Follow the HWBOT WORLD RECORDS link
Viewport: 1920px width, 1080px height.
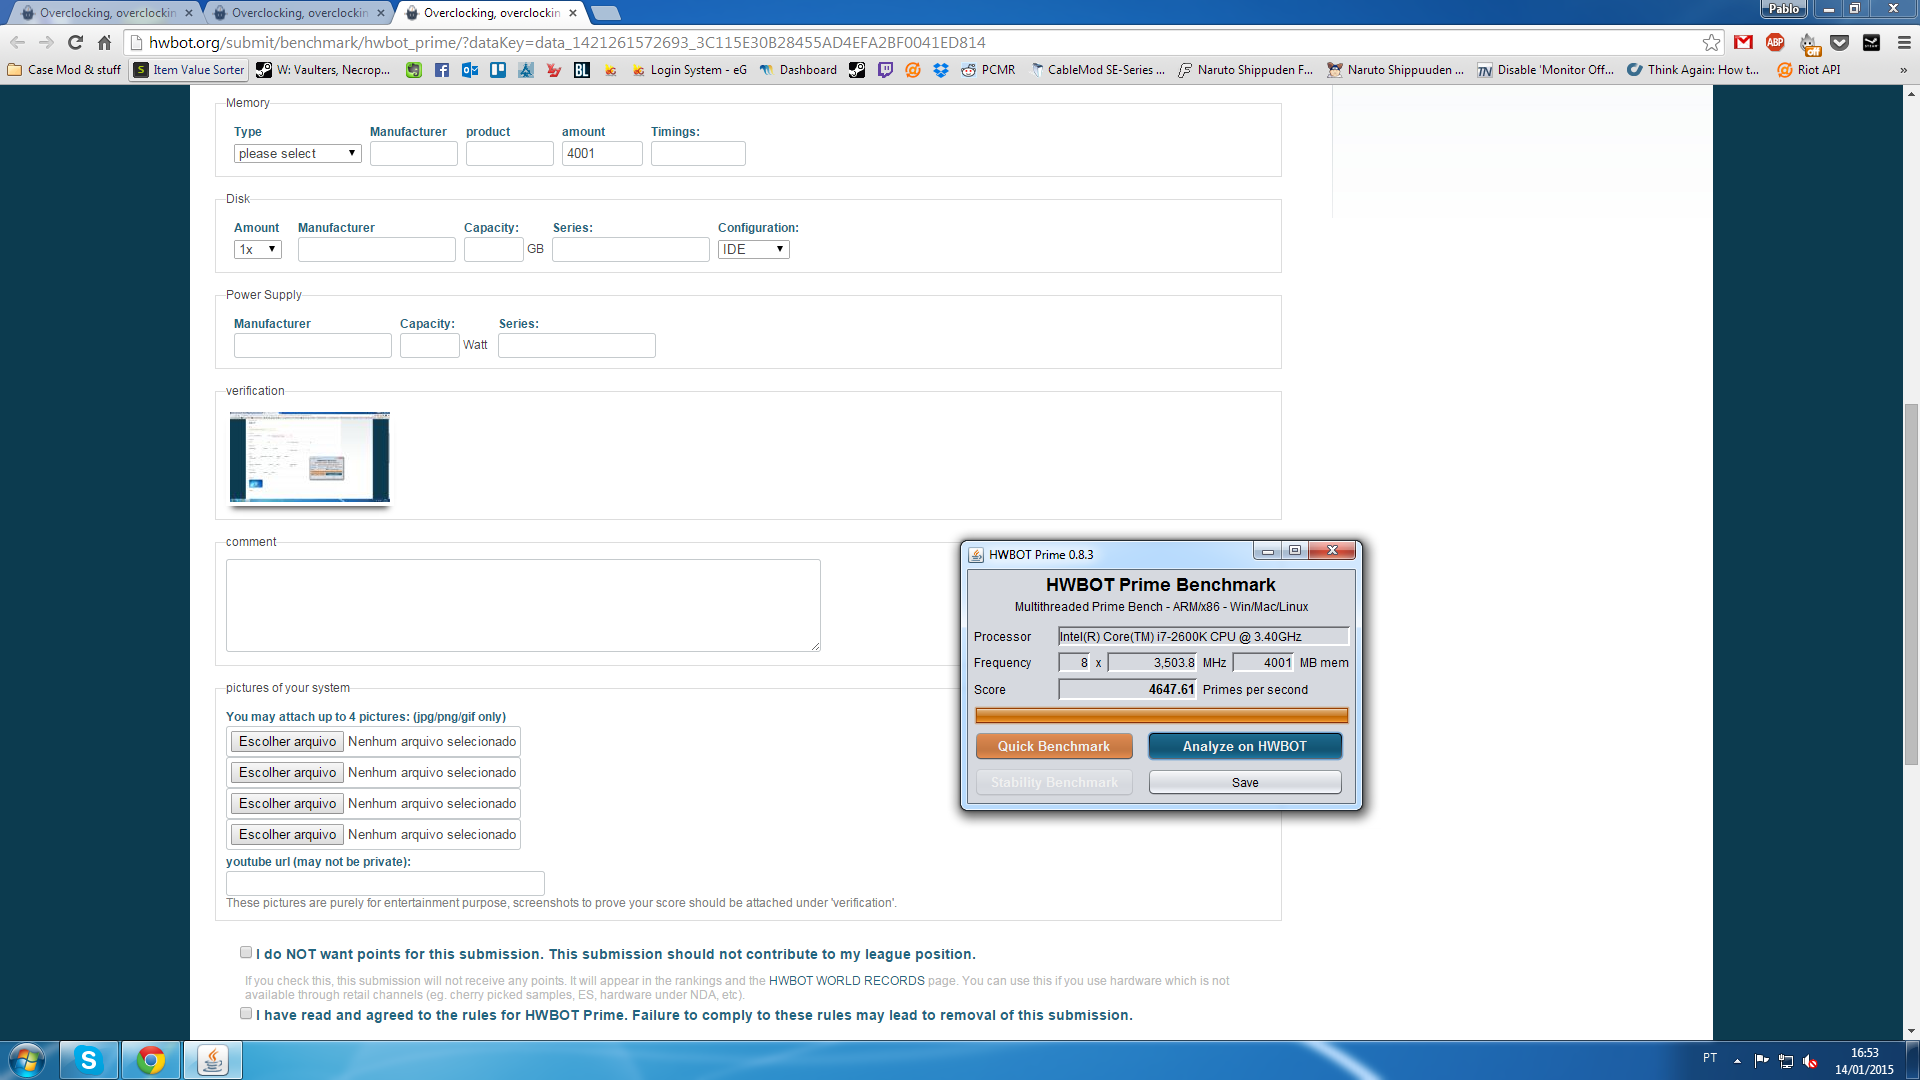pos(846,981)
